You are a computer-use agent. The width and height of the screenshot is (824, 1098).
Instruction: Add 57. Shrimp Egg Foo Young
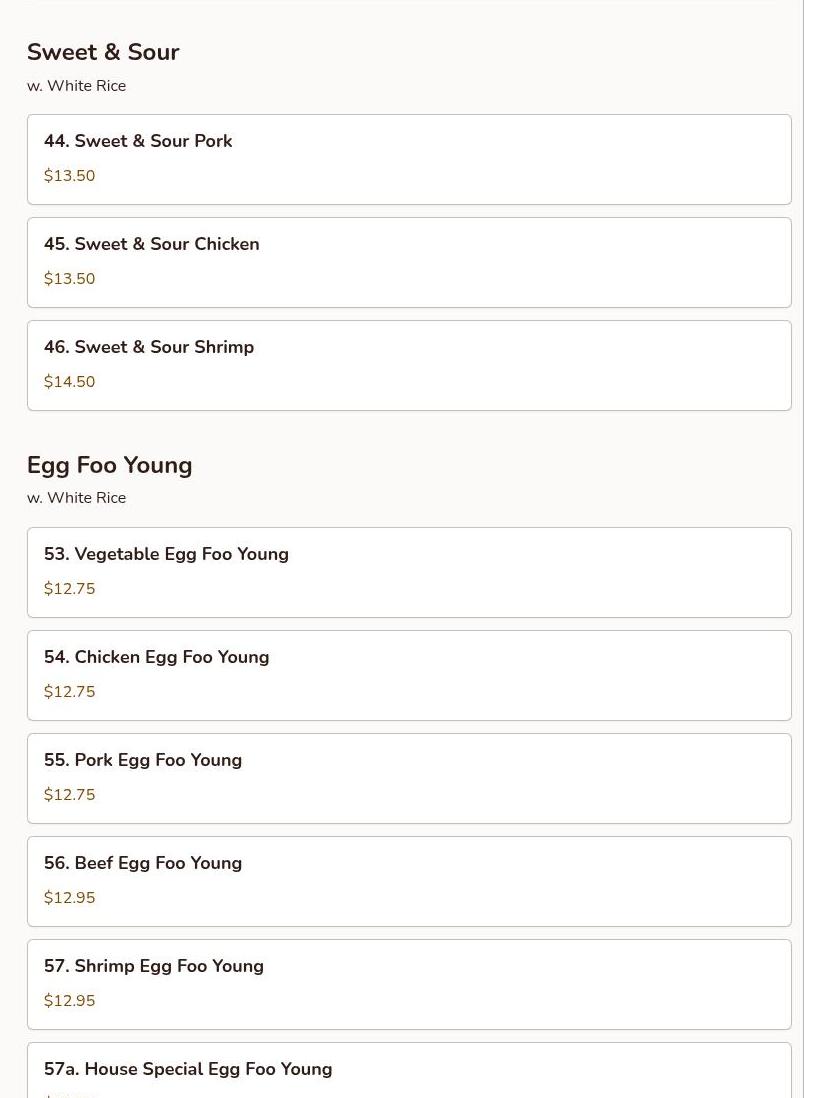(408, 984)
